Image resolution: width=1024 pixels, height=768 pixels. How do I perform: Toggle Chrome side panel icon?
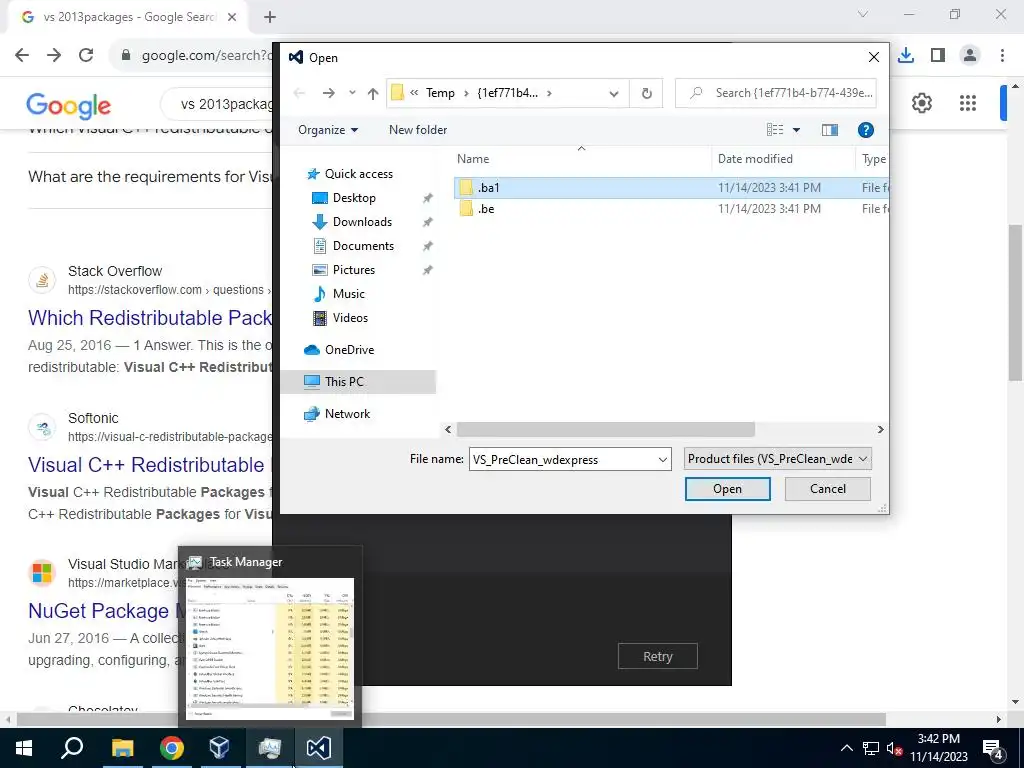[x=938, y=55]
